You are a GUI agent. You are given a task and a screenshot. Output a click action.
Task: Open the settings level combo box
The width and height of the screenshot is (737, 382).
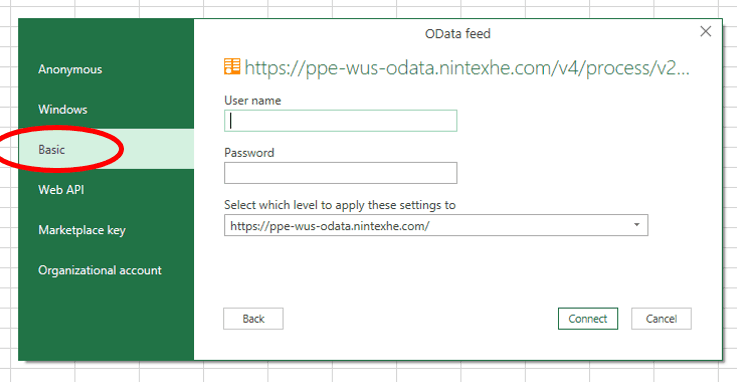(436, 225)
